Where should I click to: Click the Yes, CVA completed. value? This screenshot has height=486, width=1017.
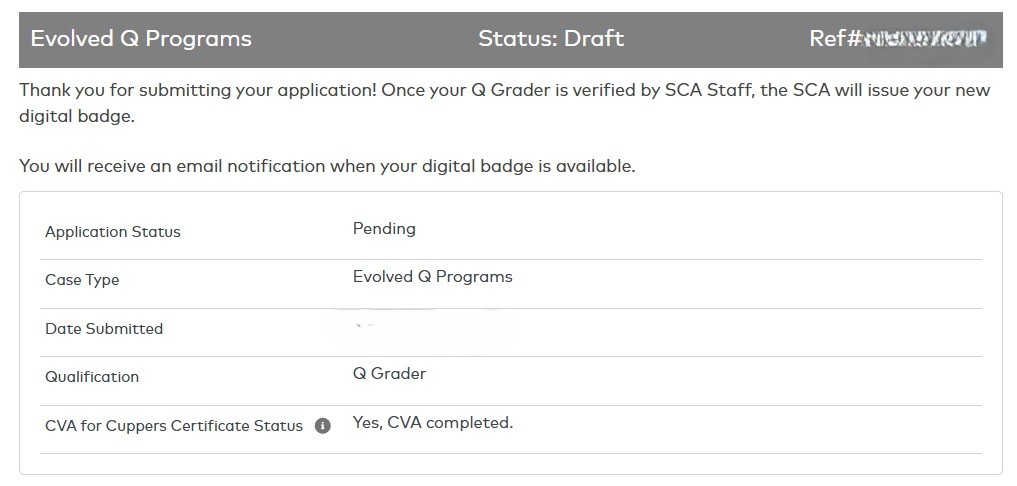pyautogui.click(x=433, y=423)
